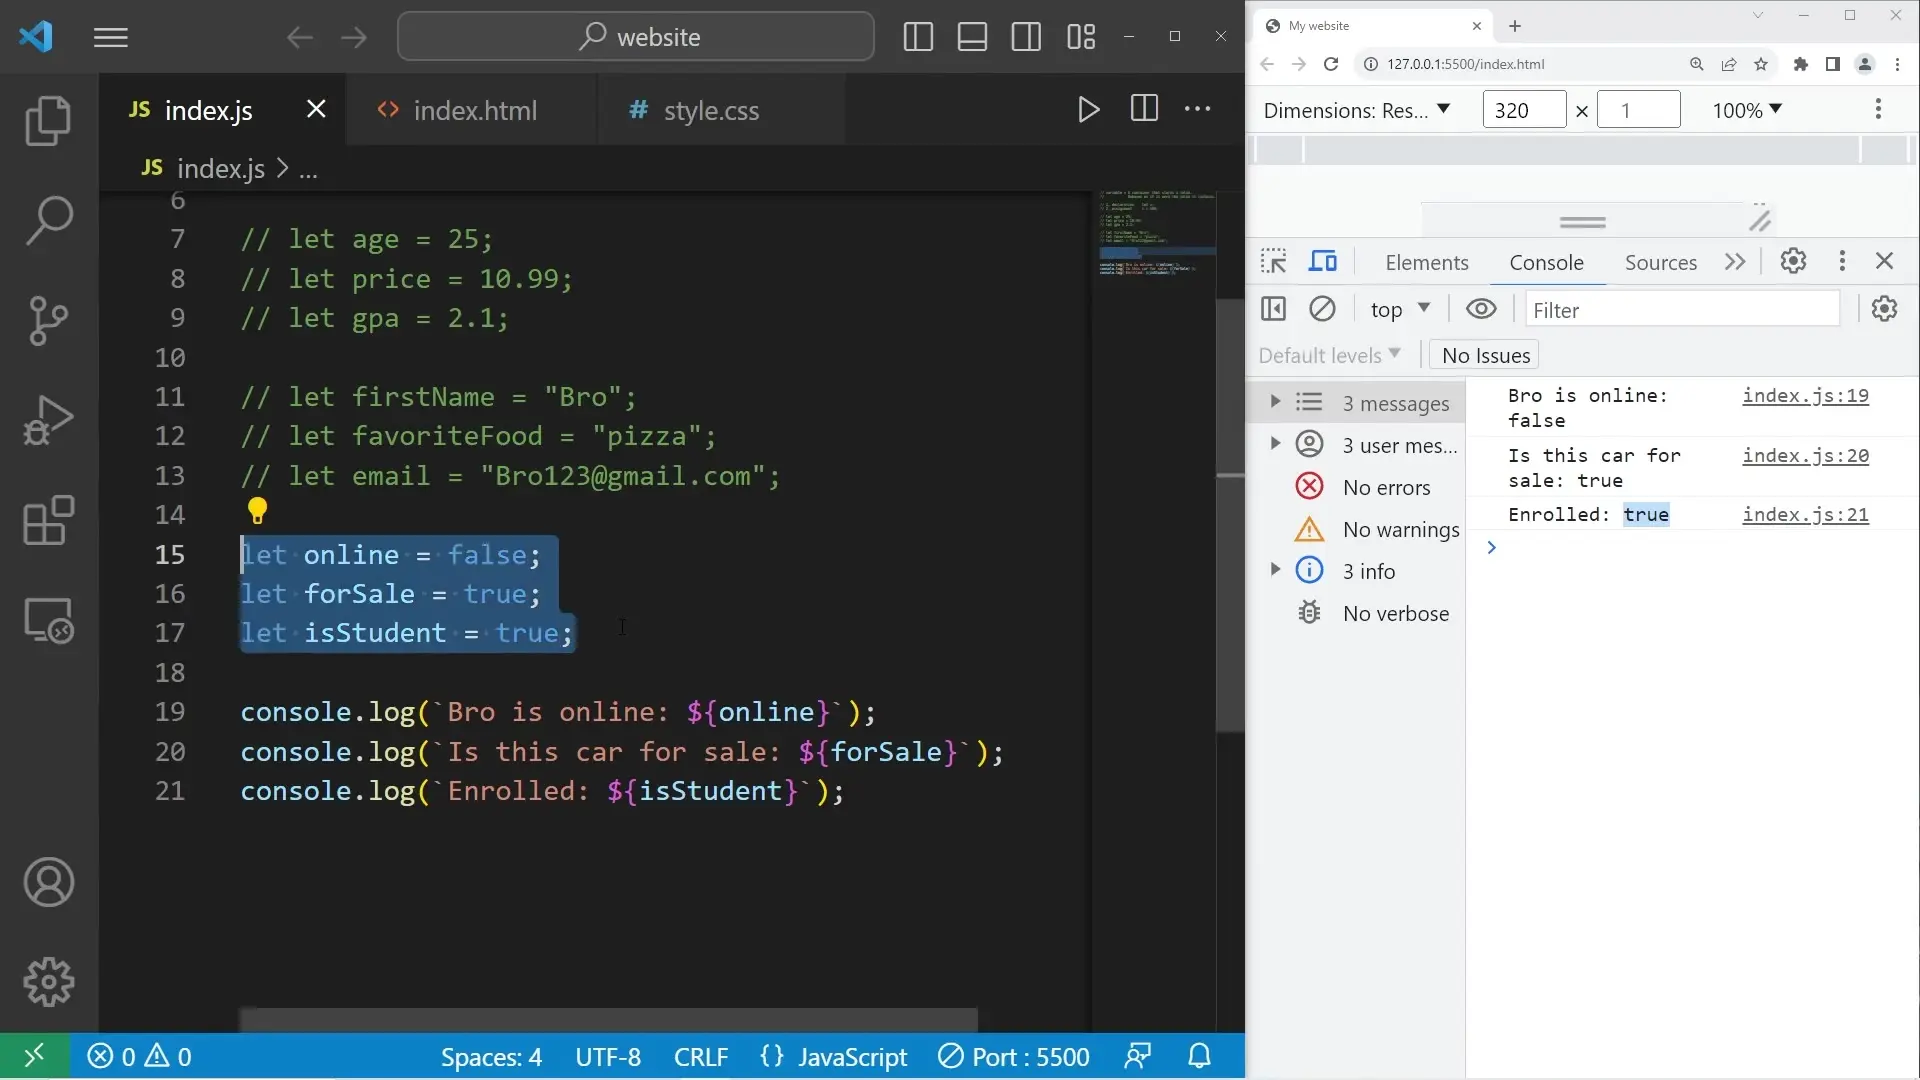This screenshot has width=1920, height=1080.
Task: Open the Elements tab in DevTools
Action: point(1426,262)
